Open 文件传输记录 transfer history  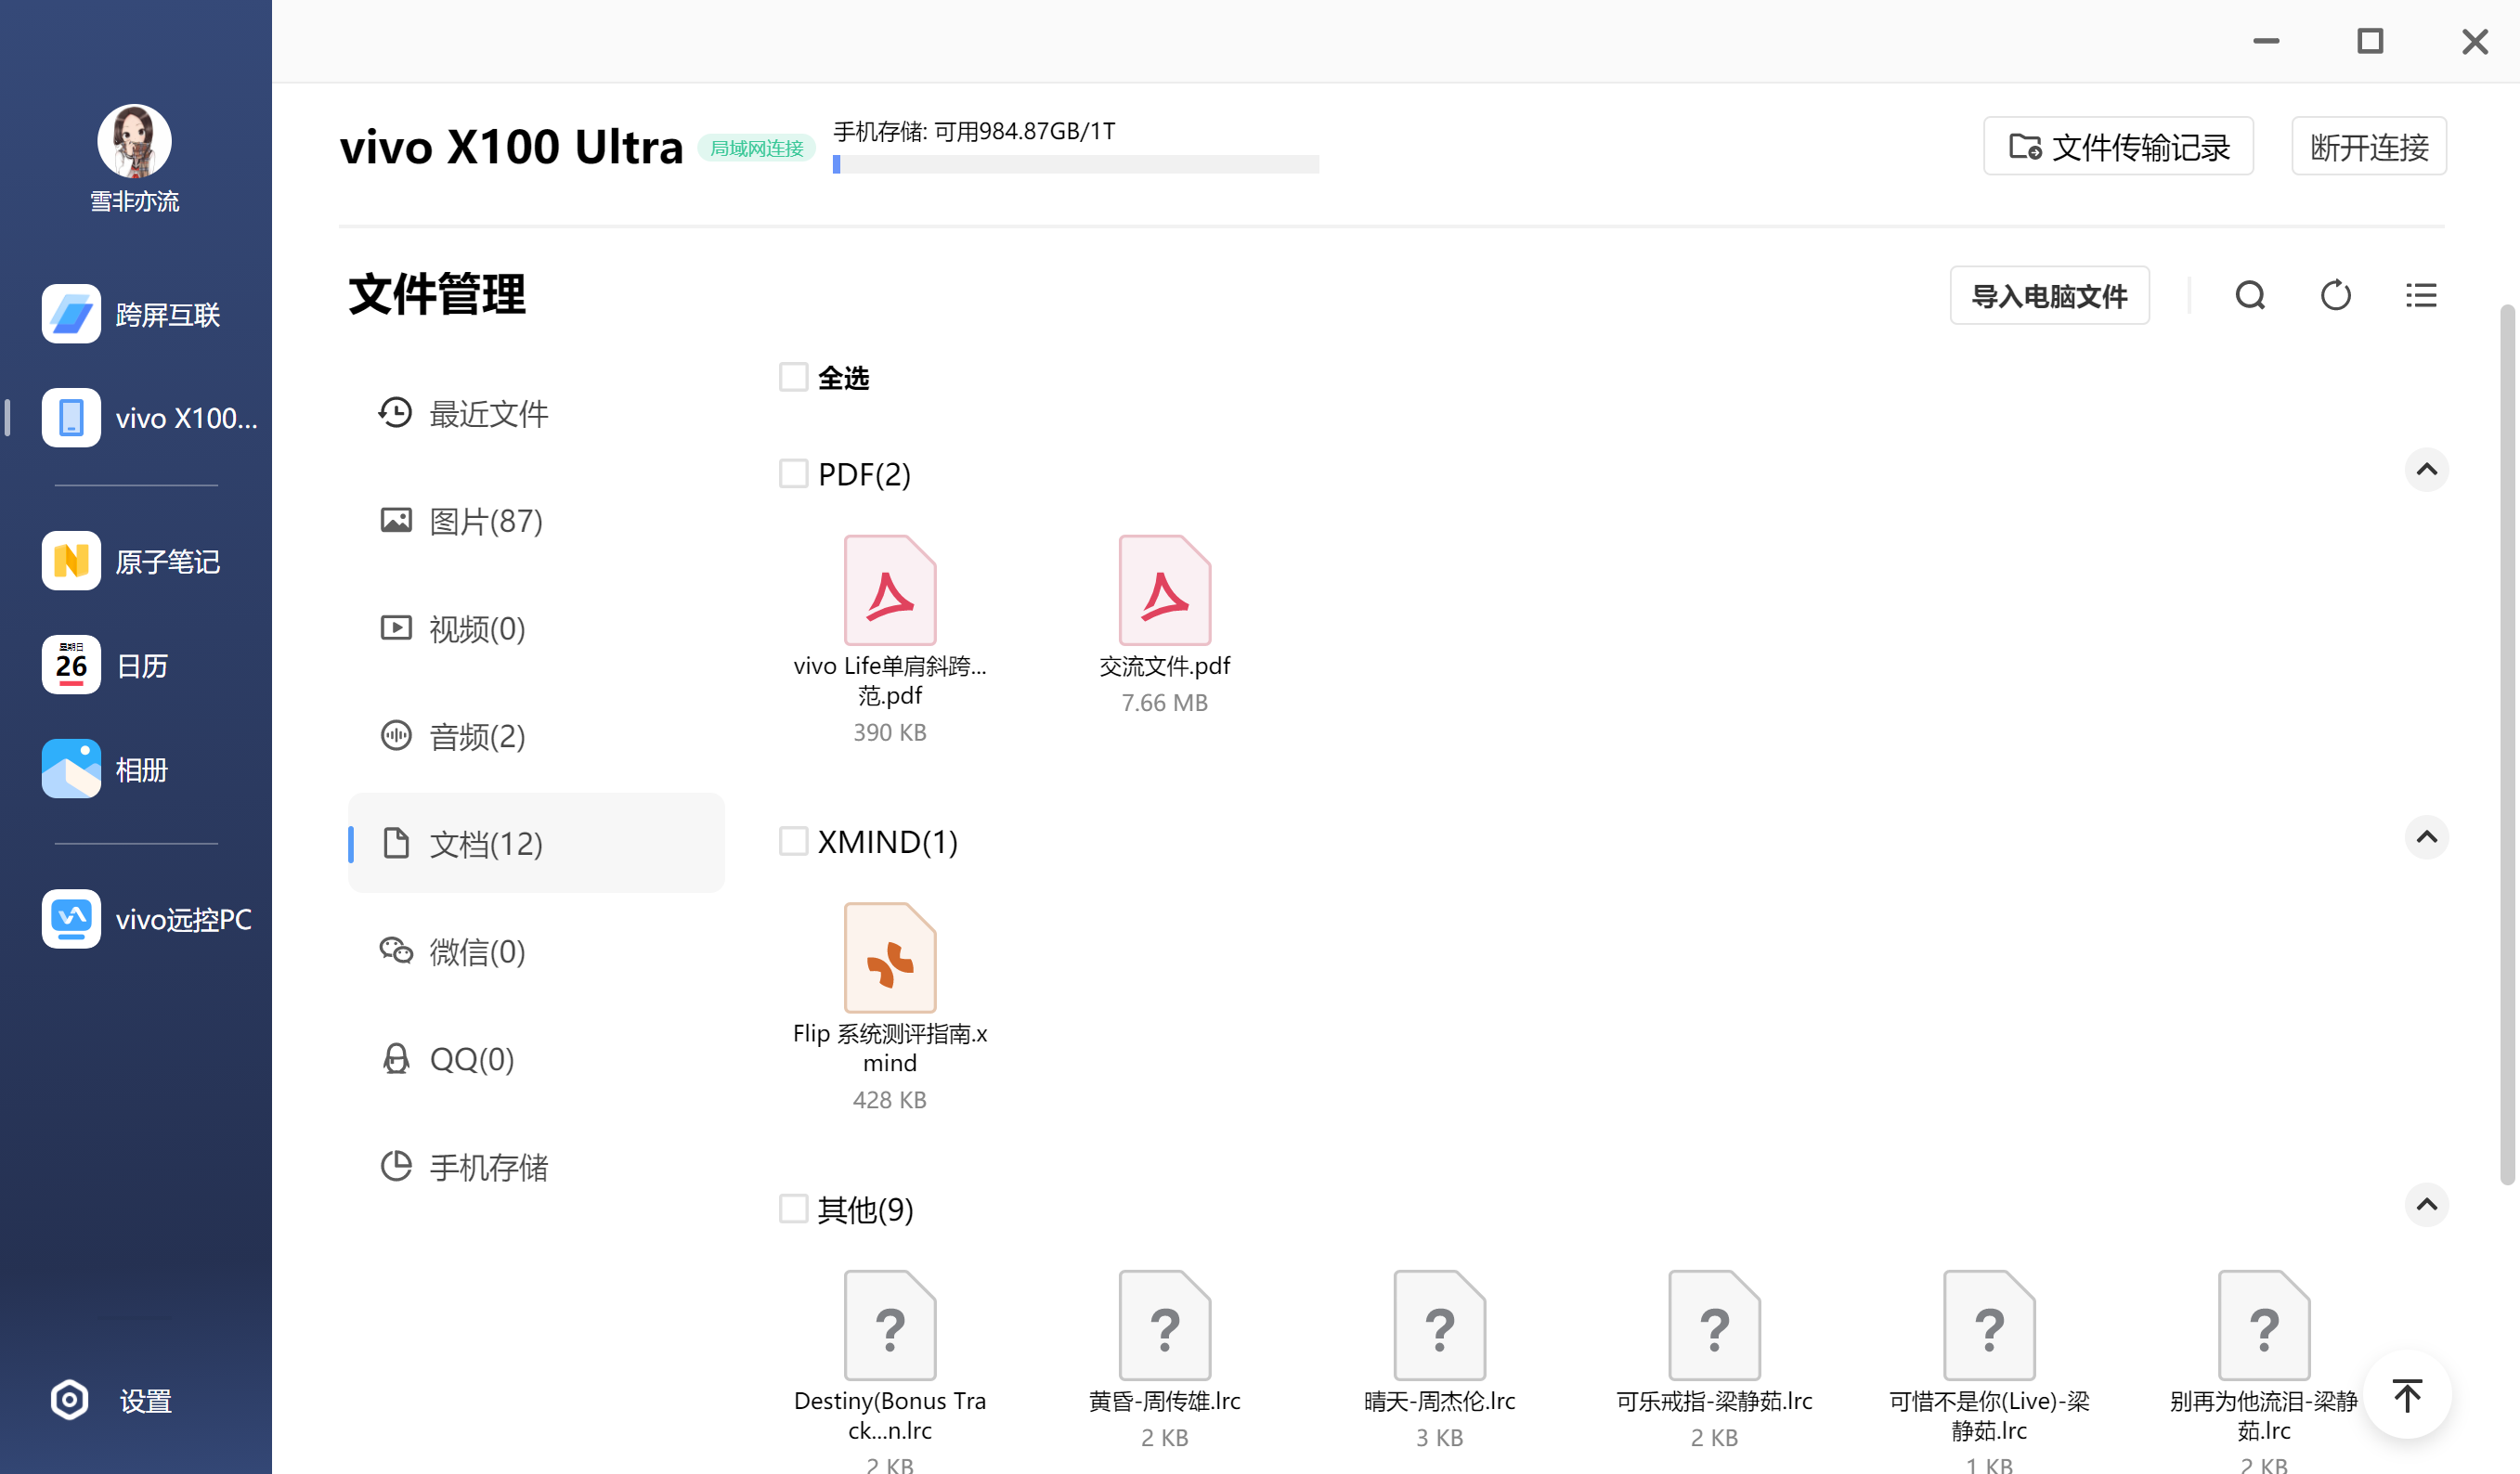(2118, 147)
